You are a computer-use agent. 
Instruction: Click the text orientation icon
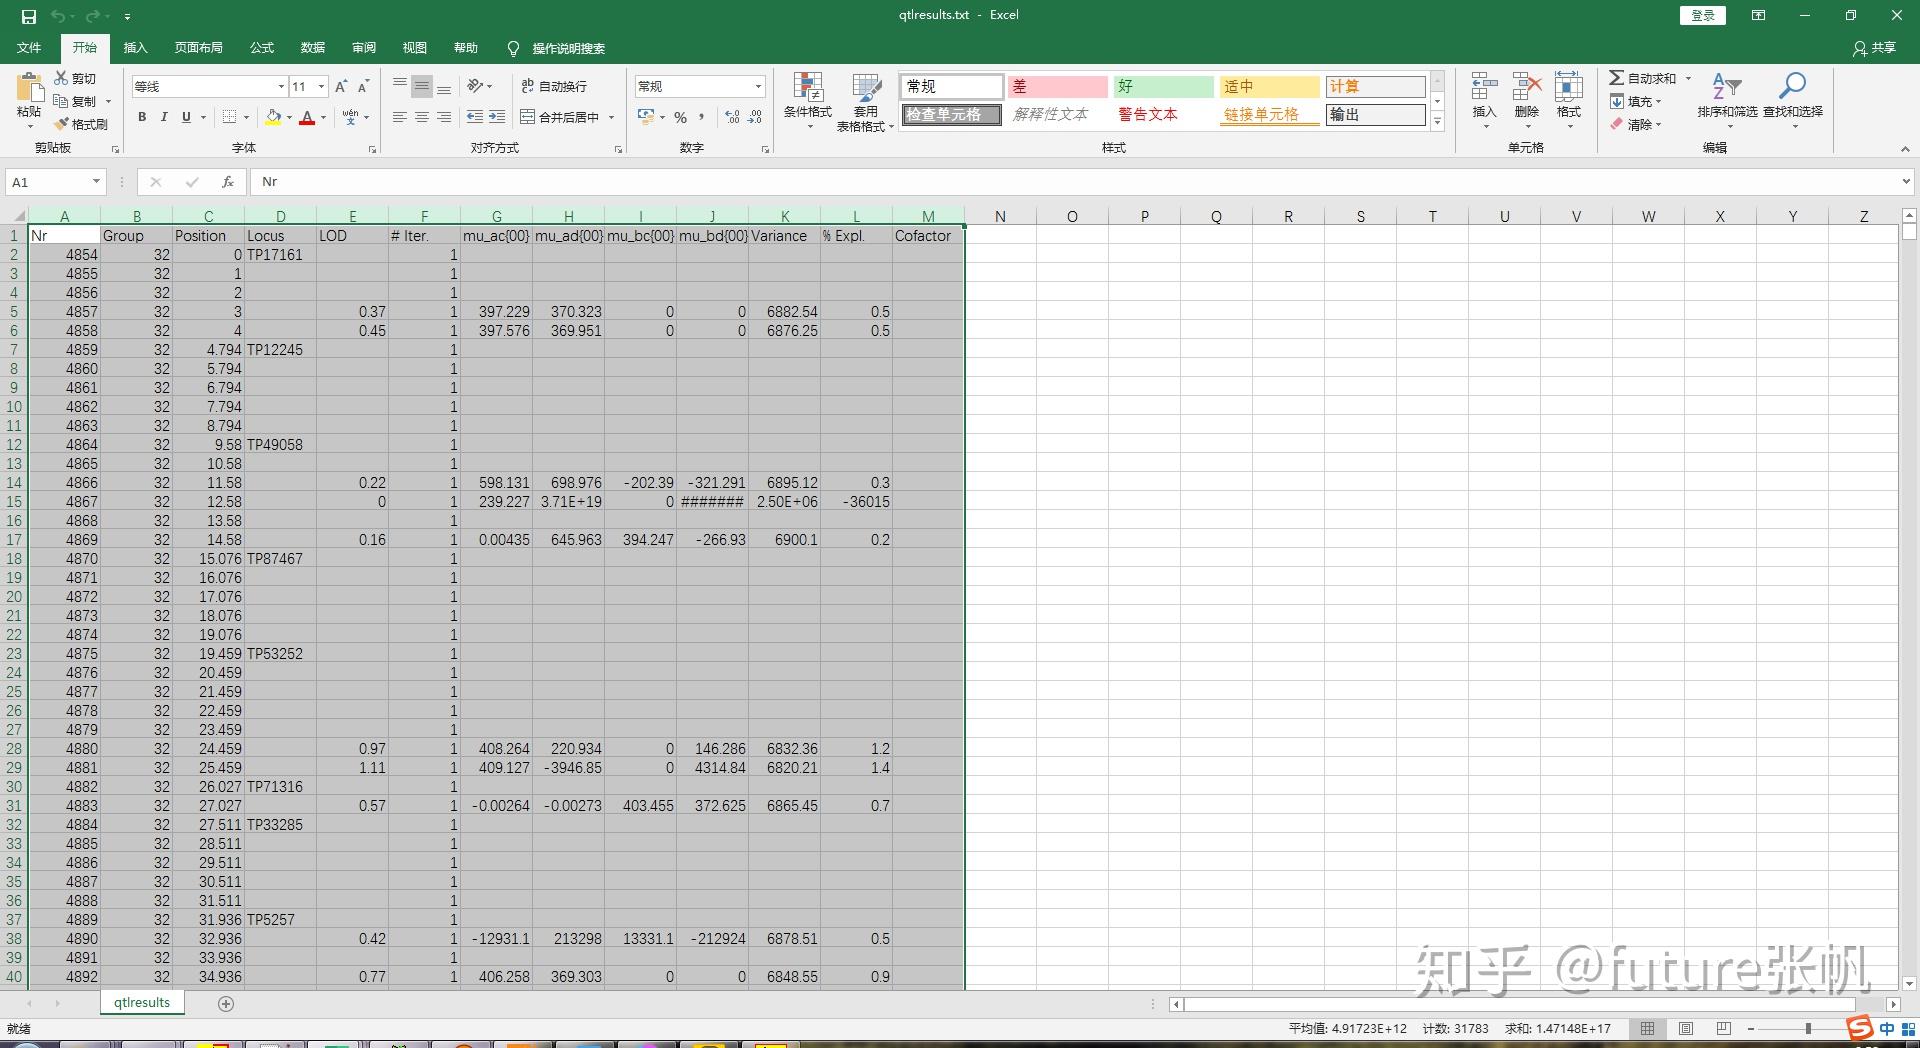point(476,86)
